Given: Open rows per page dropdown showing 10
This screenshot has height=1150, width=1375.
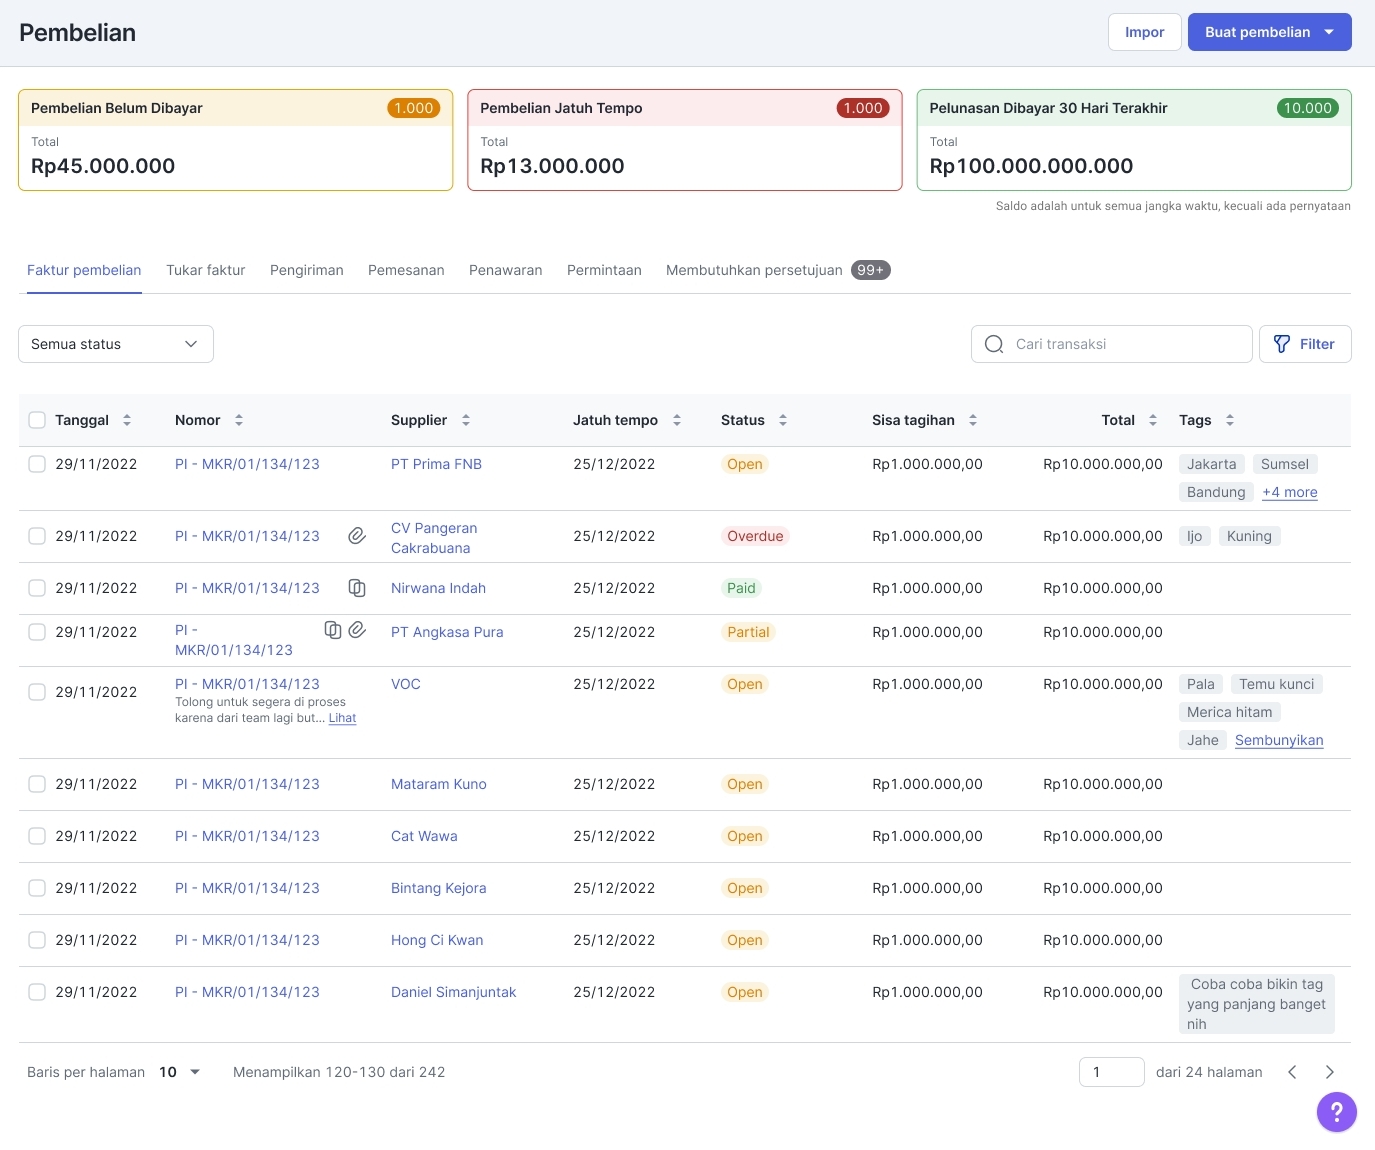Looking at the screenshot, I should click(180, 1072).
